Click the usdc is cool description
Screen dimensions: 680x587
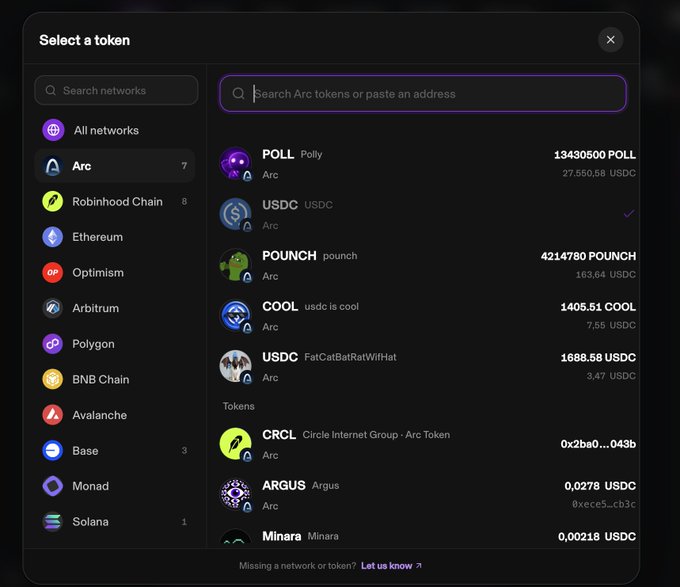pyautogui.click(x=332, y=307)
